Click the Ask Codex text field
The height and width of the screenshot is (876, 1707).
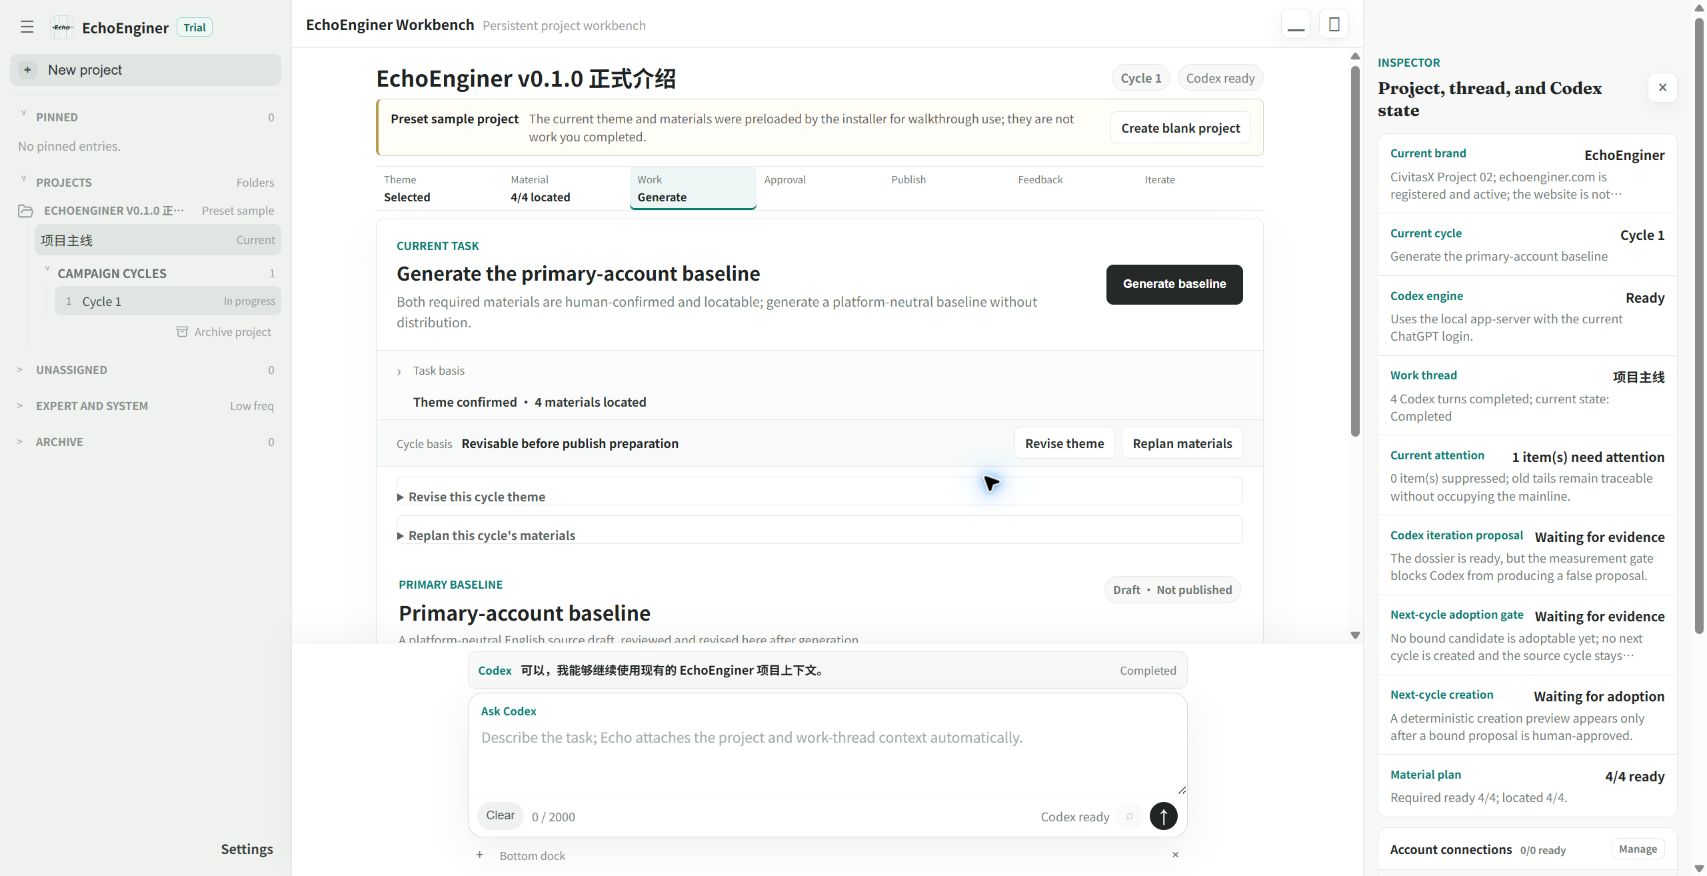click(x=827, y=757)
